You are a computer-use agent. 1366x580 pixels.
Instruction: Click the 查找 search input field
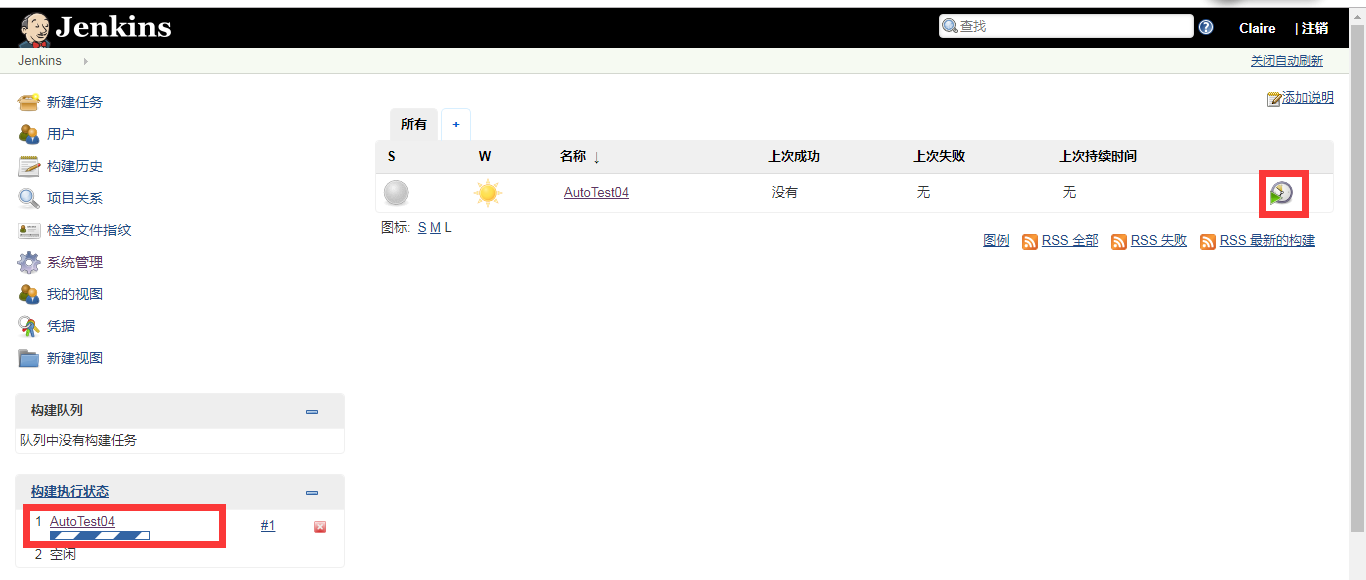[1066, 26]
